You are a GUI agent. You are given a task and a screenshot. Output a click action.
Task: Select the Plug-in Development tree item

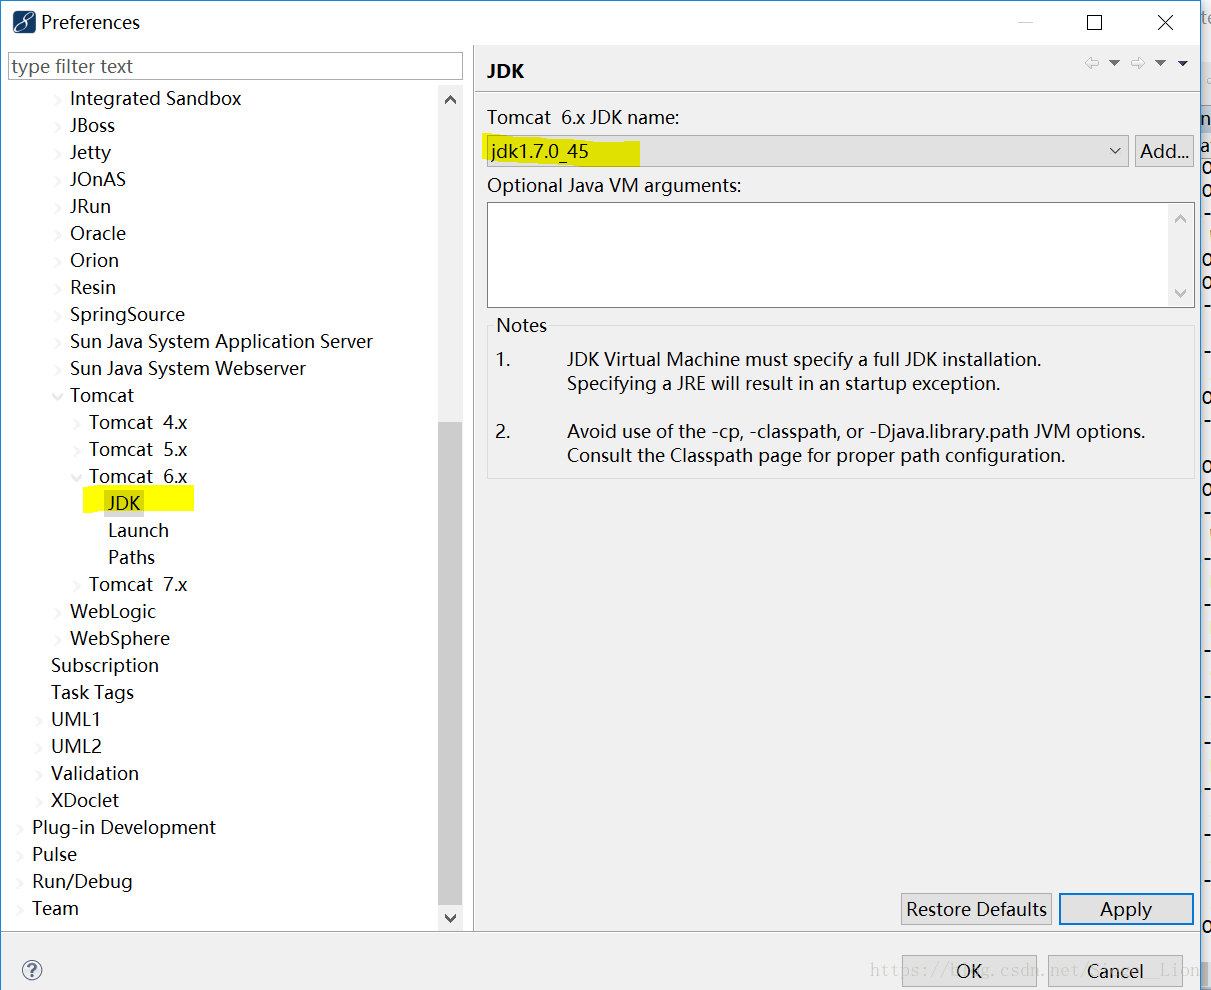[x=124, y=827]
